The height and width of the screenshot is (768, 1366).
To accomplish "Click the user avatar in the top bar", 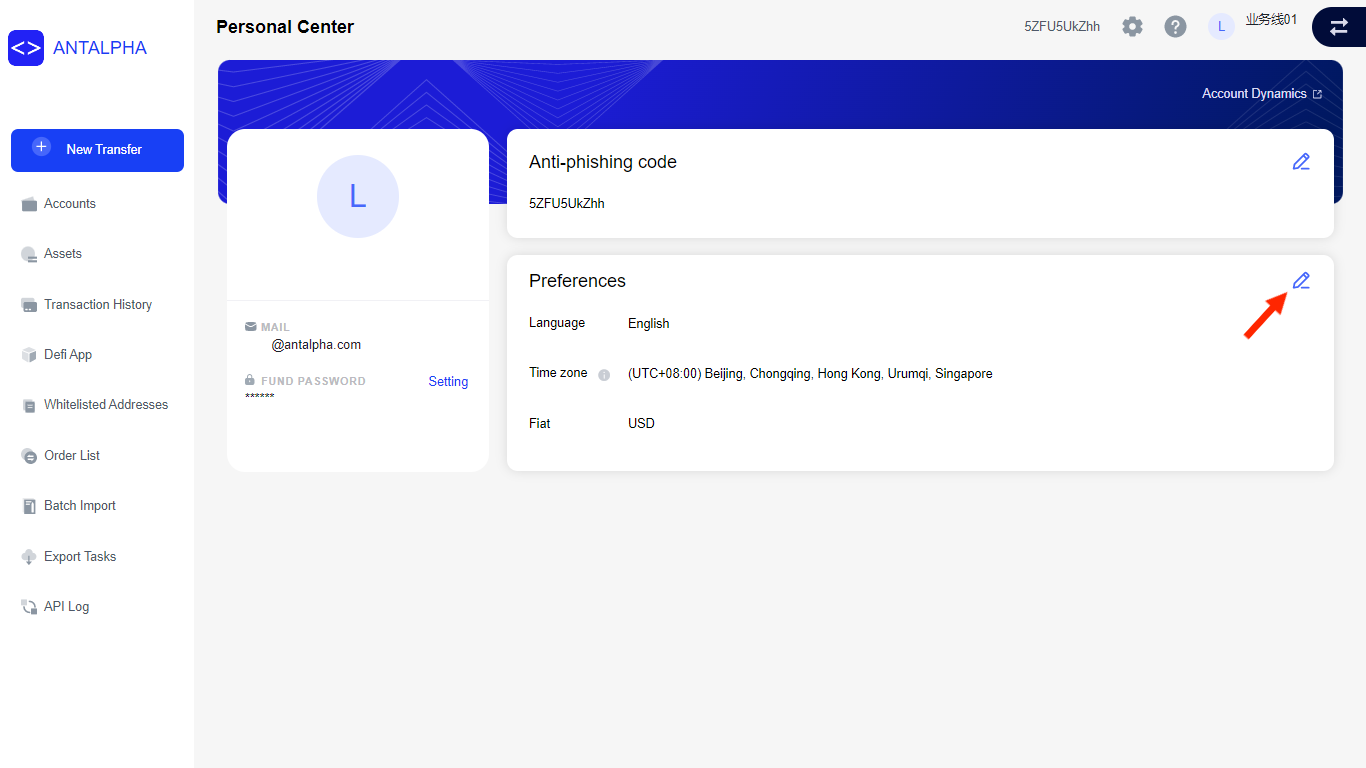I will click(1221, 26).
